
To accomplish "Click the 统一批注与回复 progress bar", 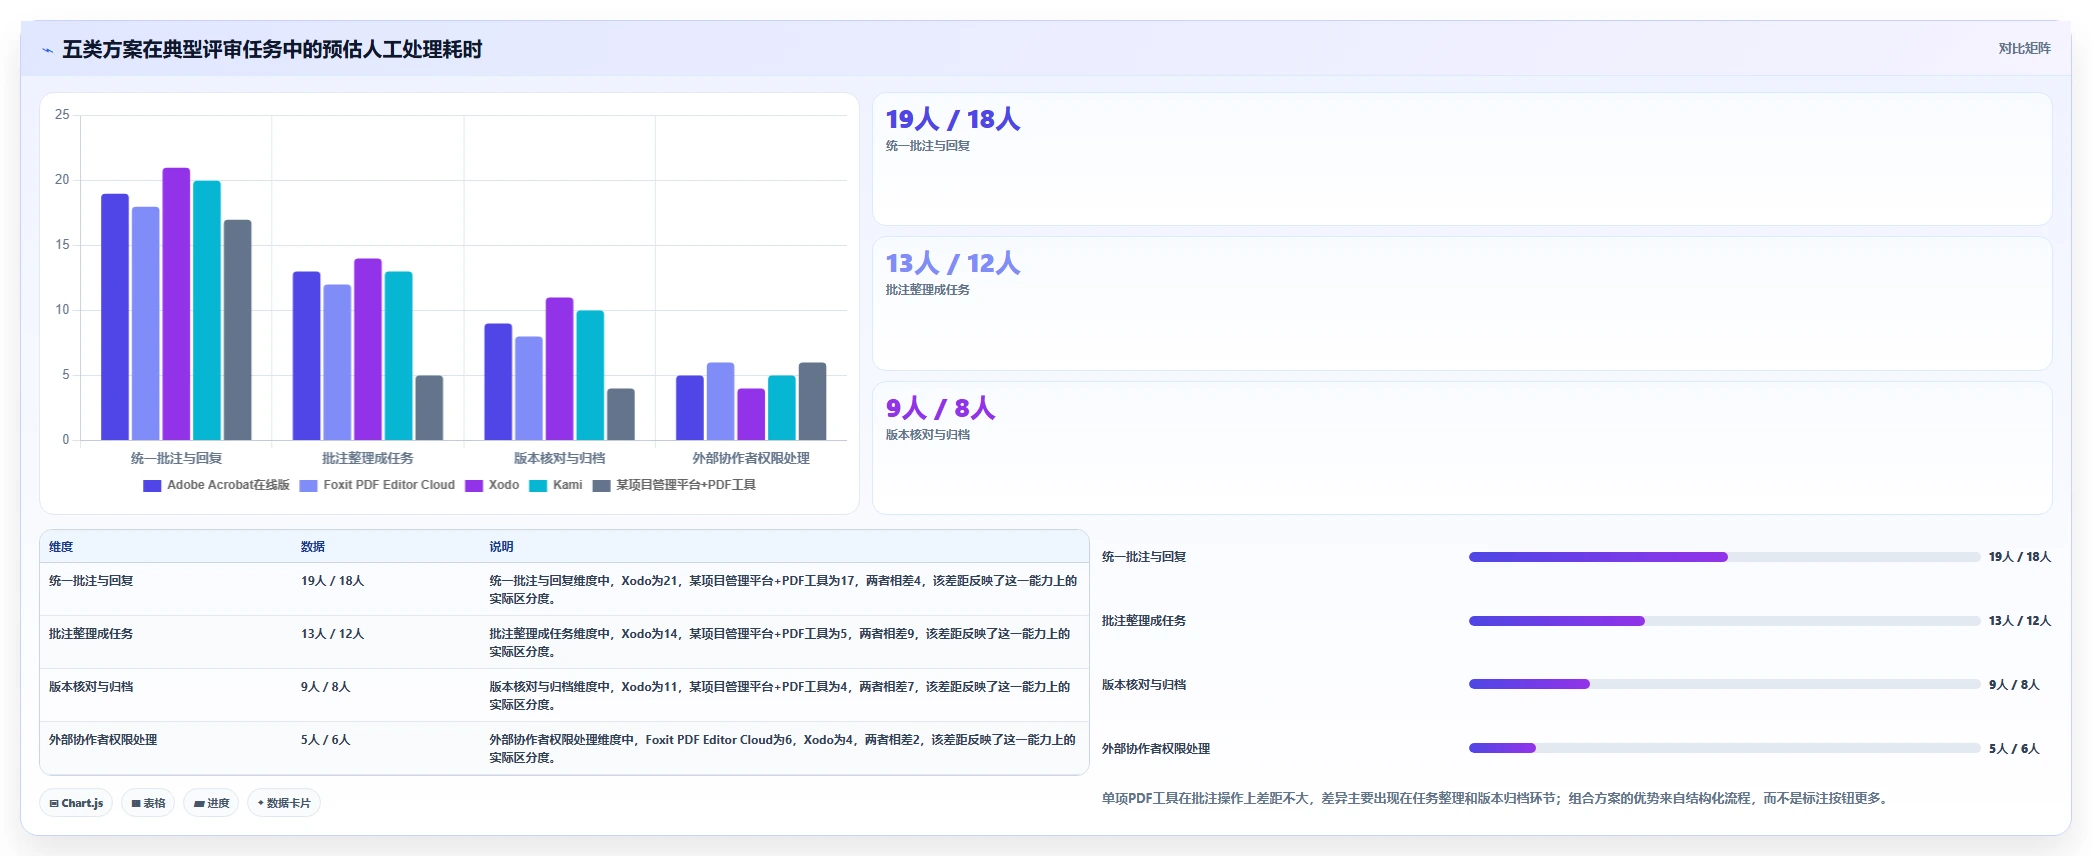I will pyautogui.click(x=1724, y=557).
